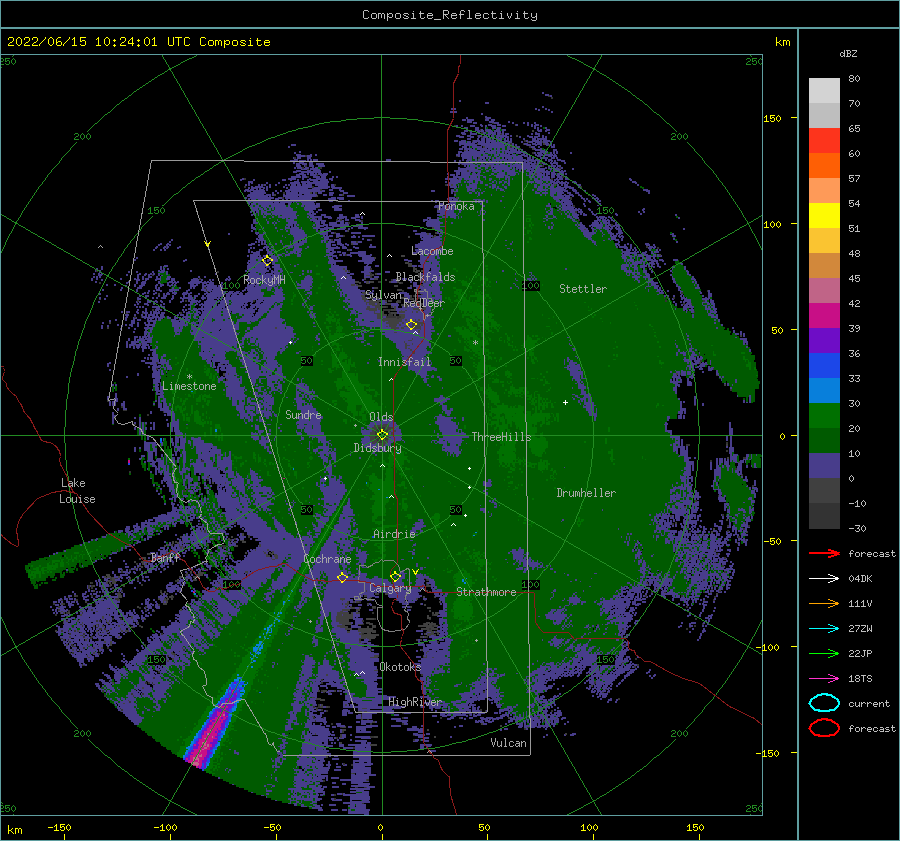
Task: Click the HighRiver city label
Action: click(x=415, y=702)
